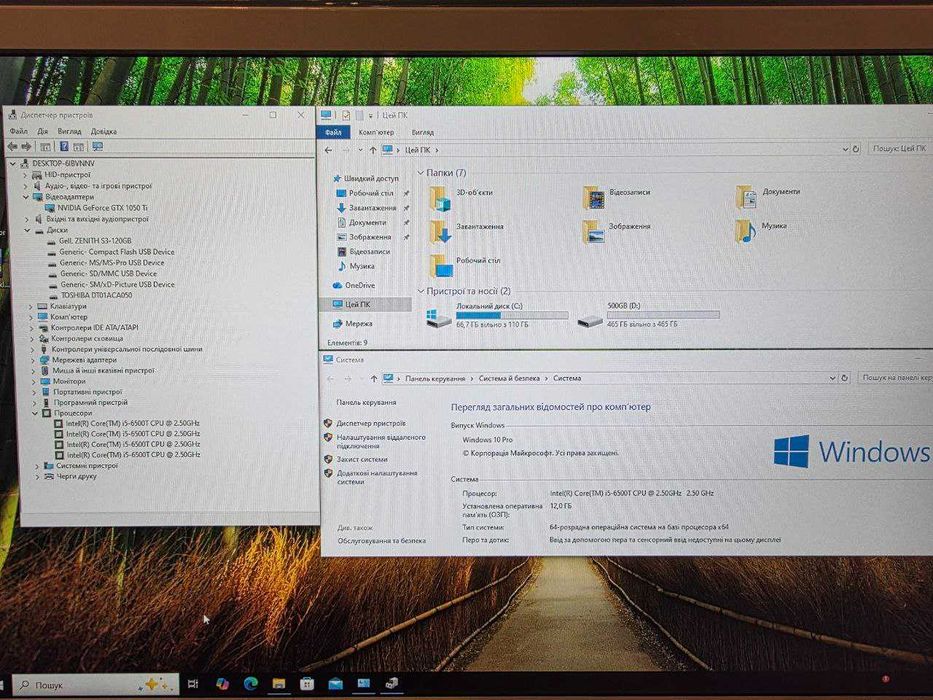The height and width of the screenshot is (700, 933).
Task: Click the Up arrow in File Explorer
Action: (372, 150)
